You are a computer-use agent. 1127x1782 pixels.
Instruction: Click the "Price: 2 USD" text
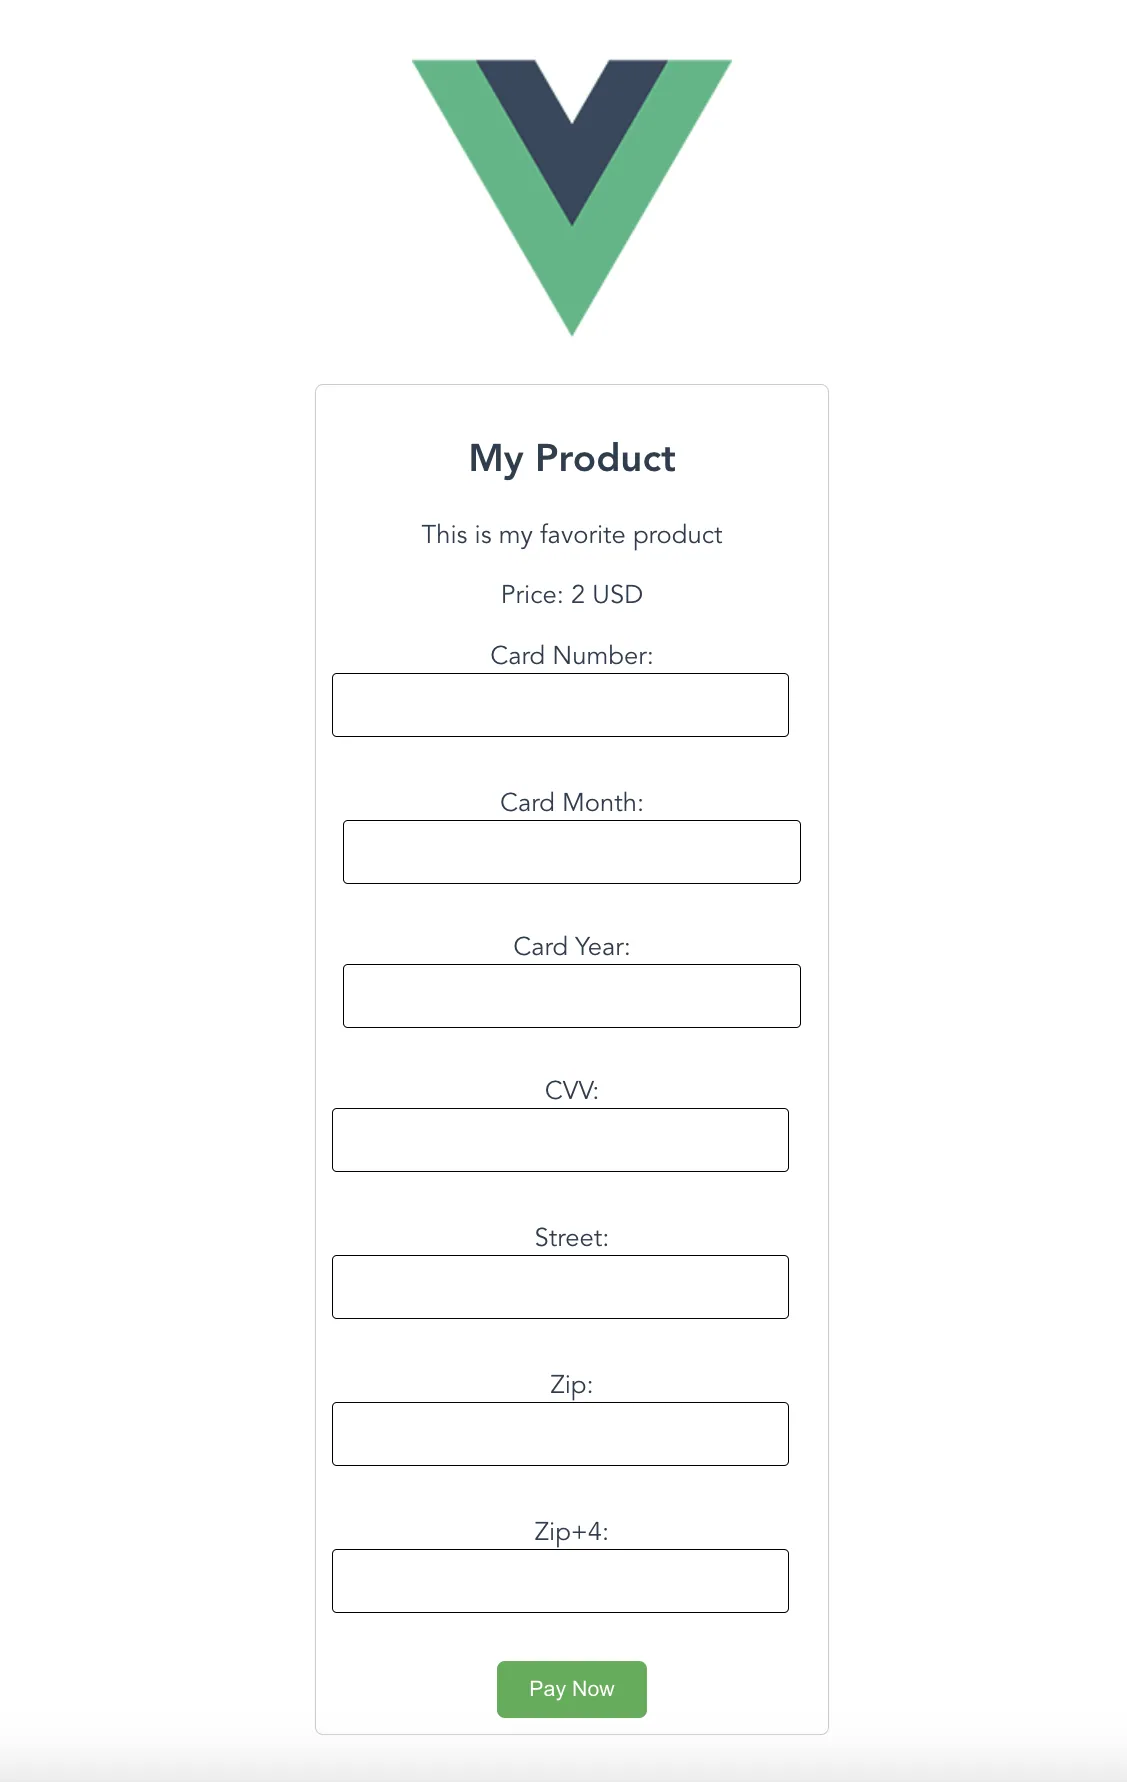tap(572, 595)
